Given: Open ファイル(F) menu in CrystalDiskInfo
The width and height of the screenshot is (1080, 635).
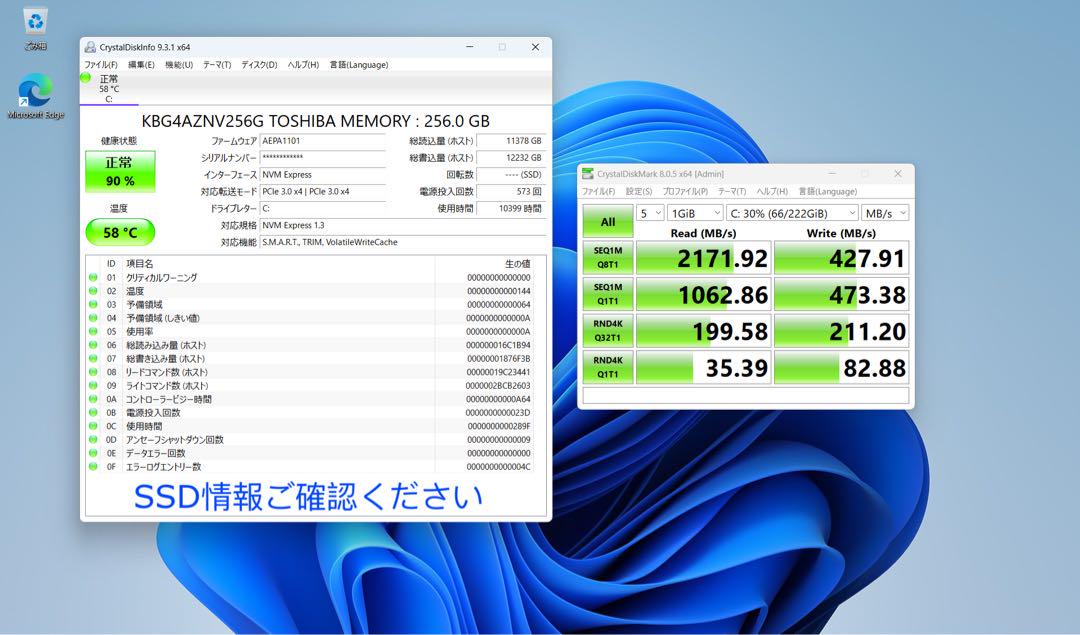Looking at the screenshot, I should 101,65.
